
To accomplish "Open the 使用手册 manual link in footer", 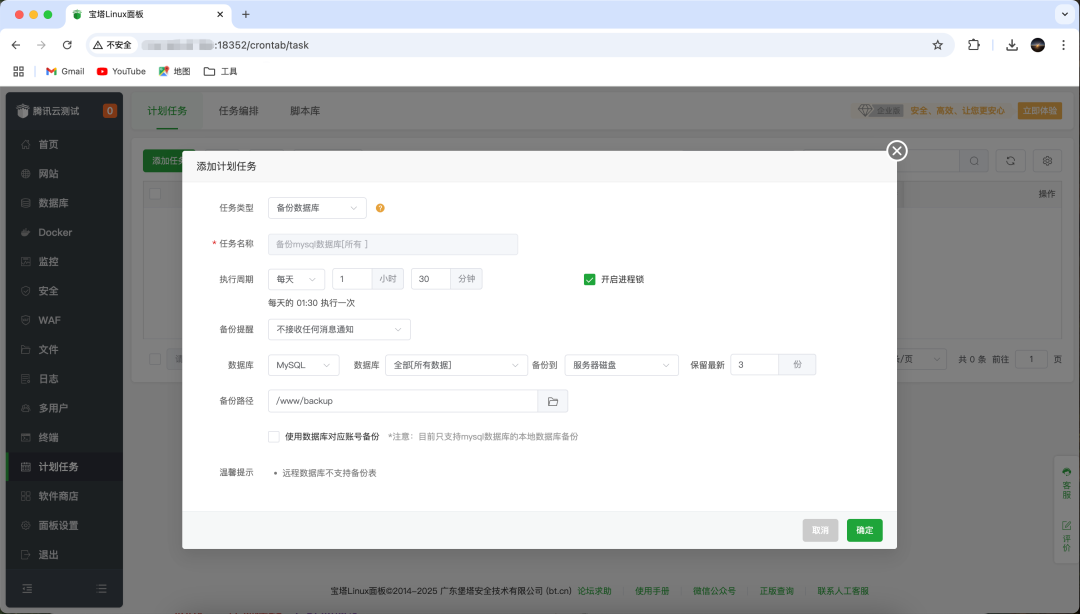I will [x=652, y=590].
